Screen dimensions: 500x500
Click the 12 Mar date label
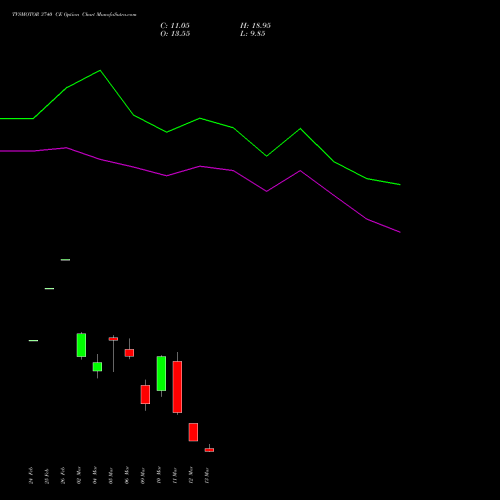click(191, 475)
